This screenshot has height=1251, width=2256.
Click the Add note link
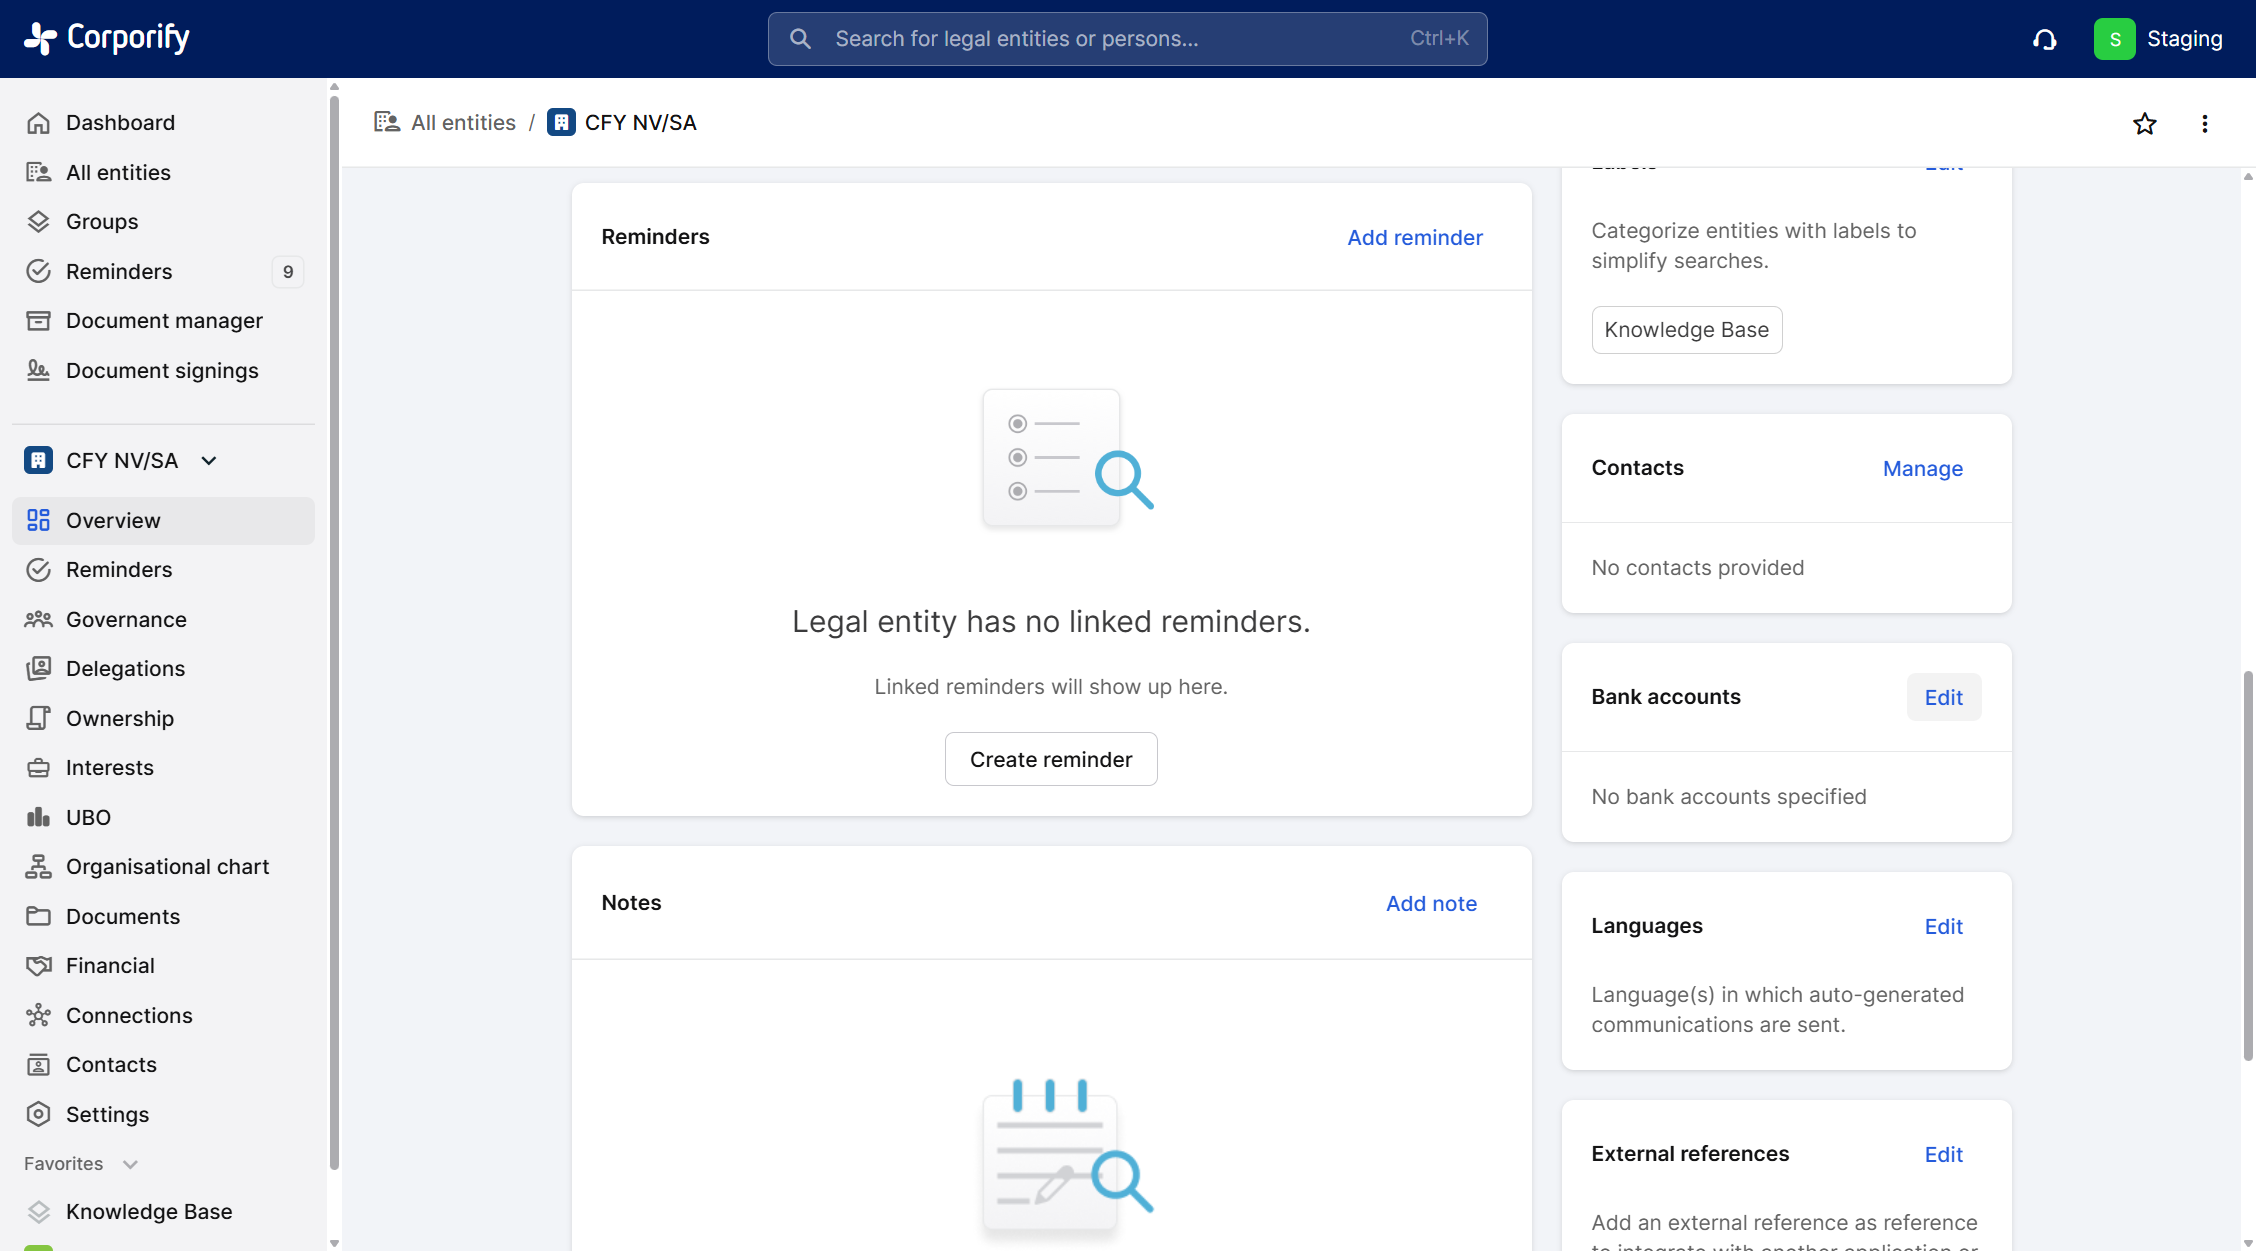pyautogui.click(x=1430, y=903)
